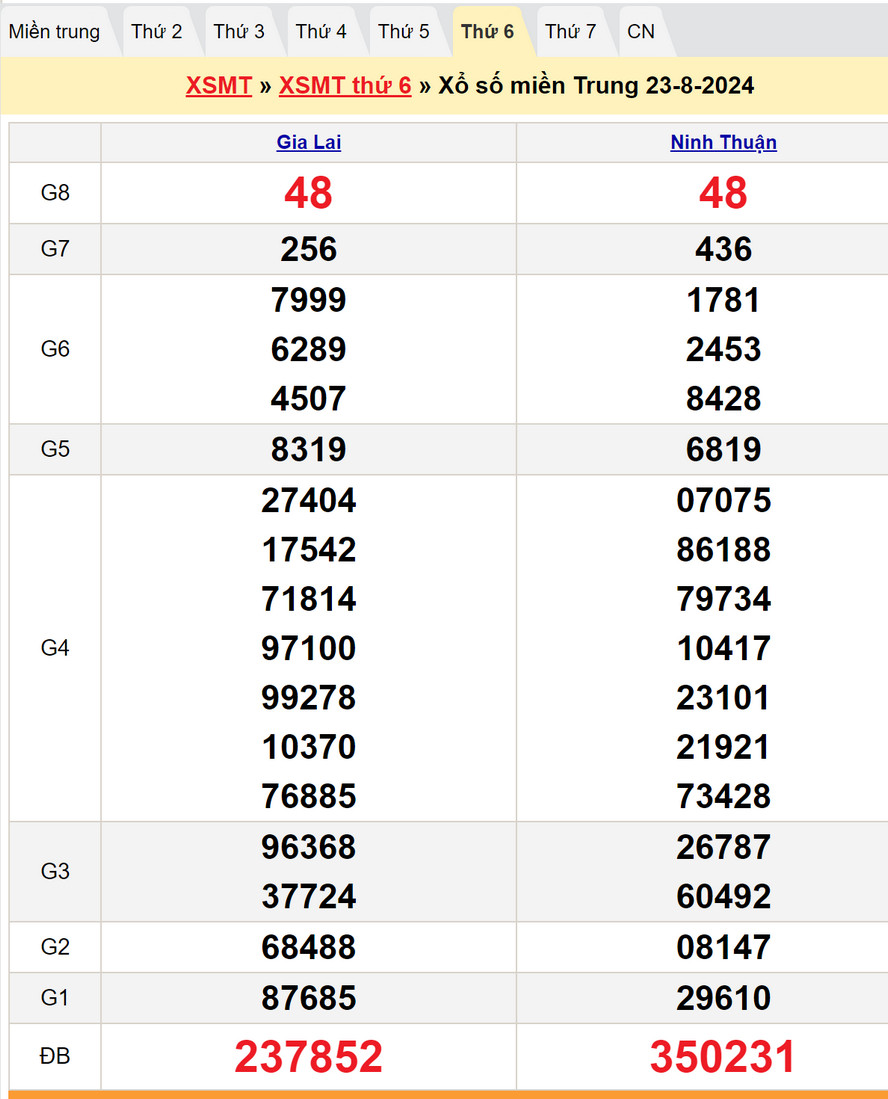
Task: Switch to the Miền trung tab
Action: click(55, 32)
